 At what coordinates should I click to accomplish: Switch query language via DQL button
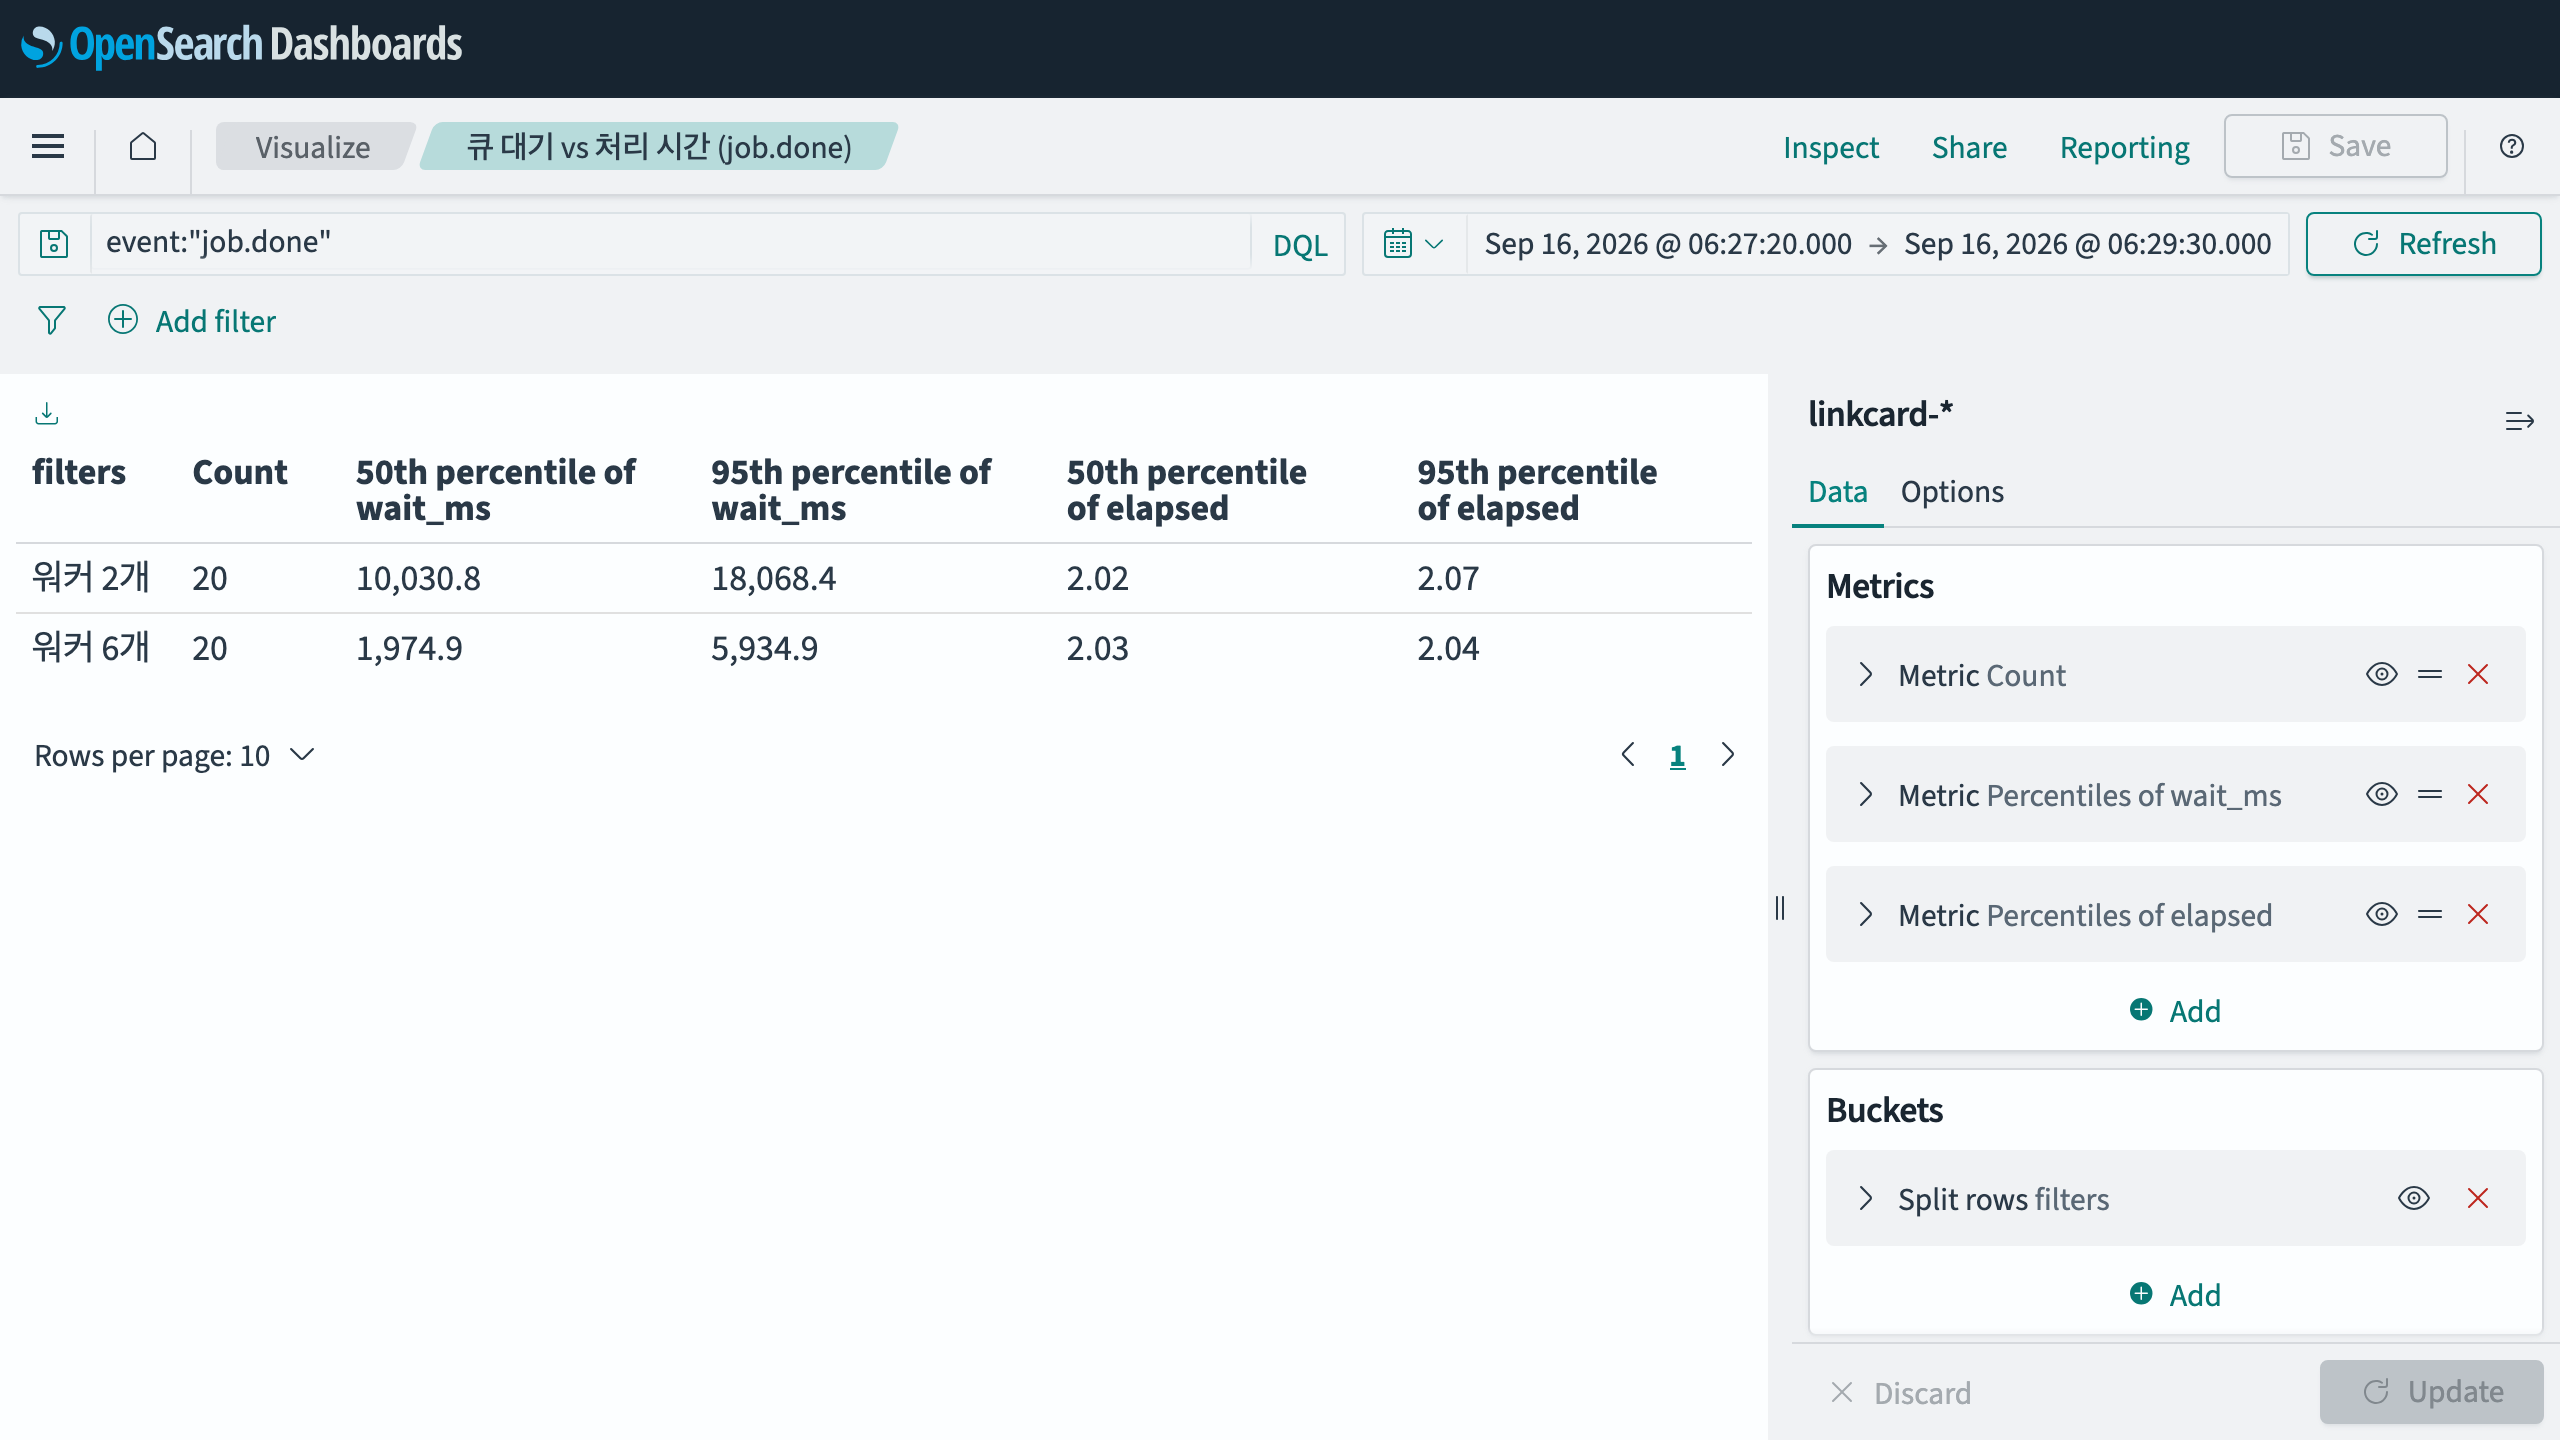point(1300,244)
